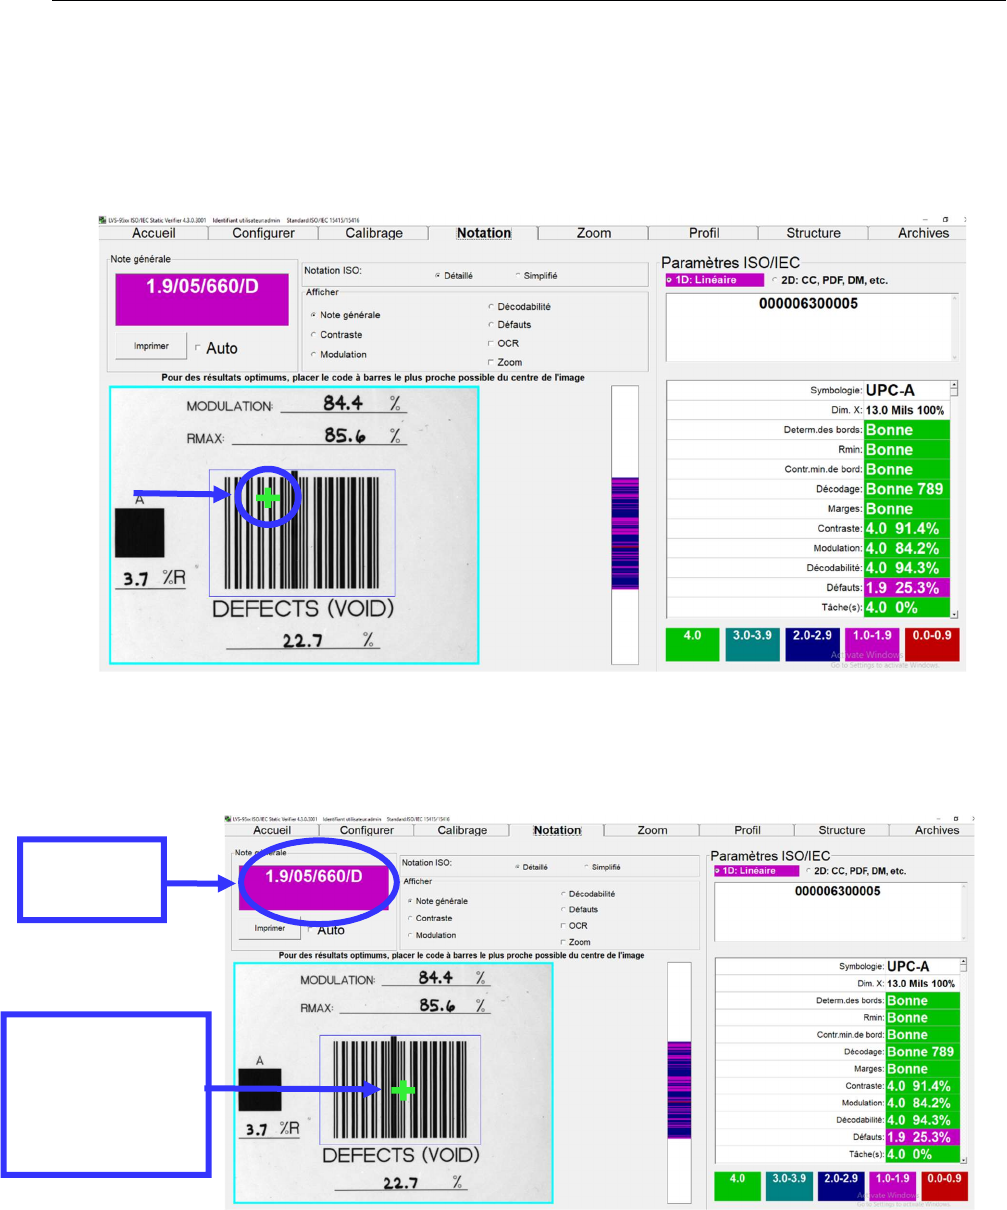
Task: Select 2D: CC, PDF, DM option in upper screenshot
Action: coord(828,280)
